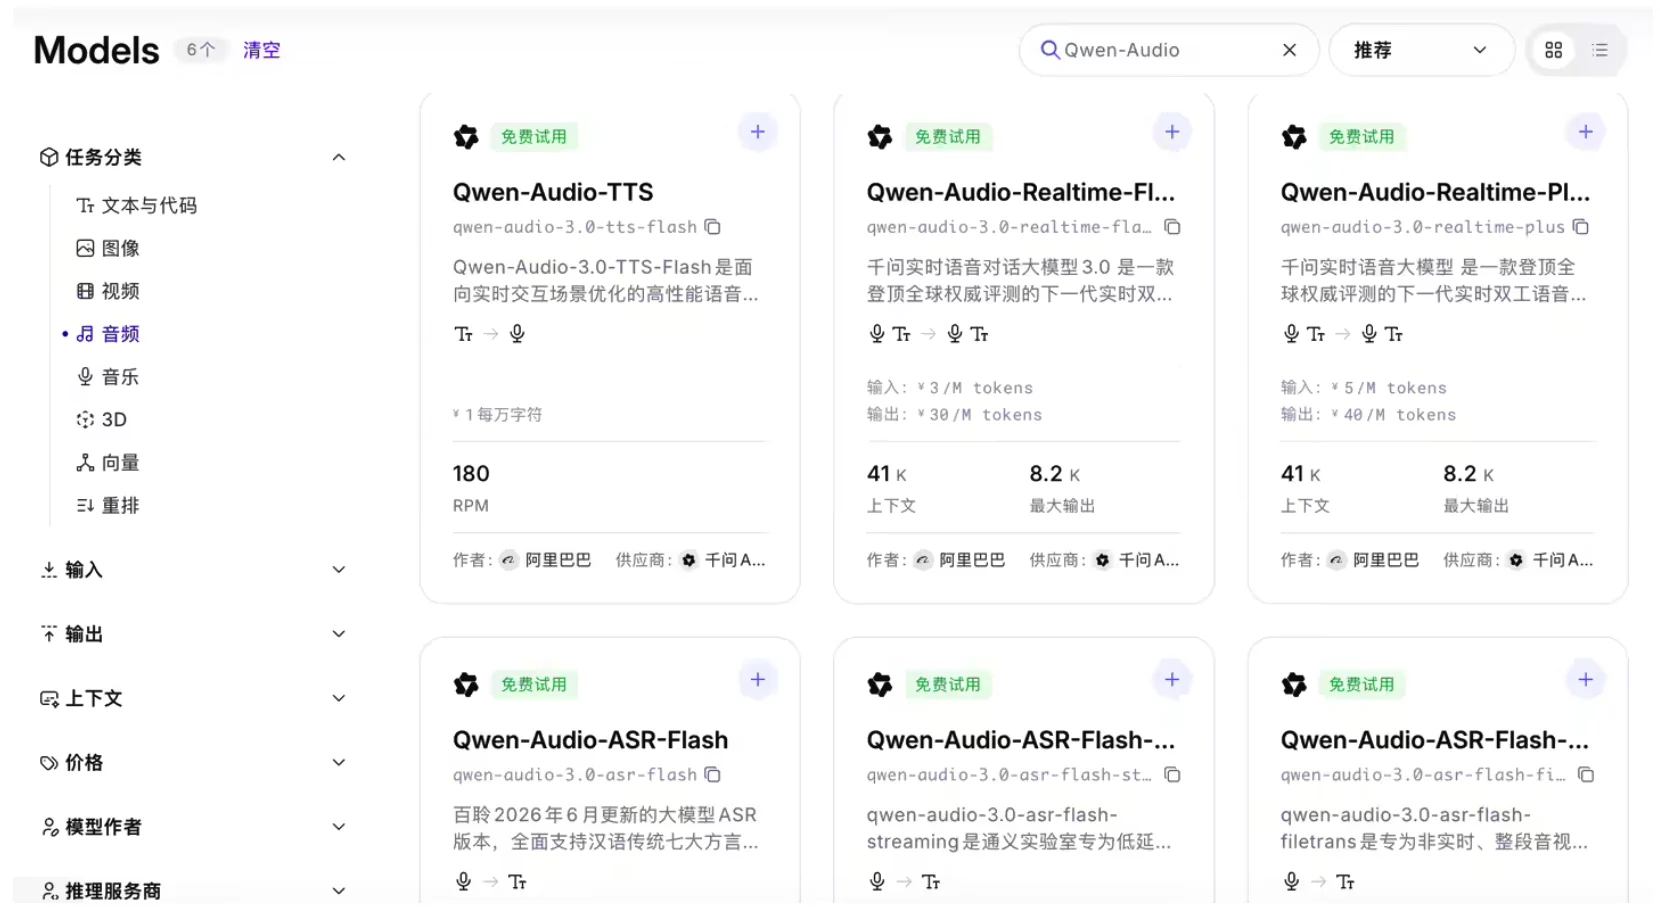Select the 文本与代码 category
The height and width of the screenshot is (918, 1660).
(137, 205)
